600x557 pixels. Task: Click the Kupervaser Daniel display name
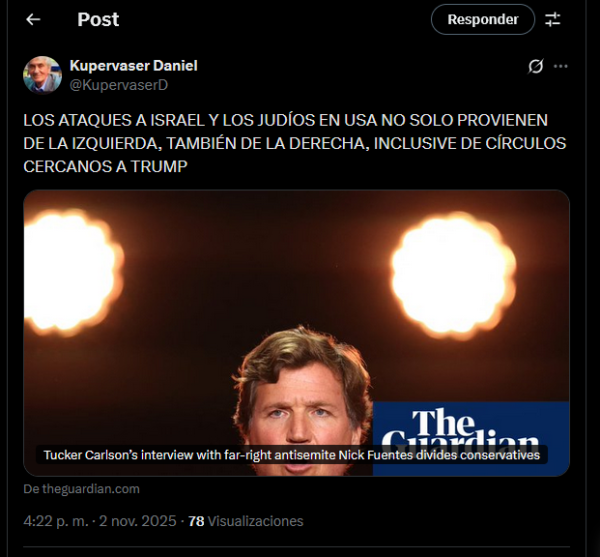point(134,66)
